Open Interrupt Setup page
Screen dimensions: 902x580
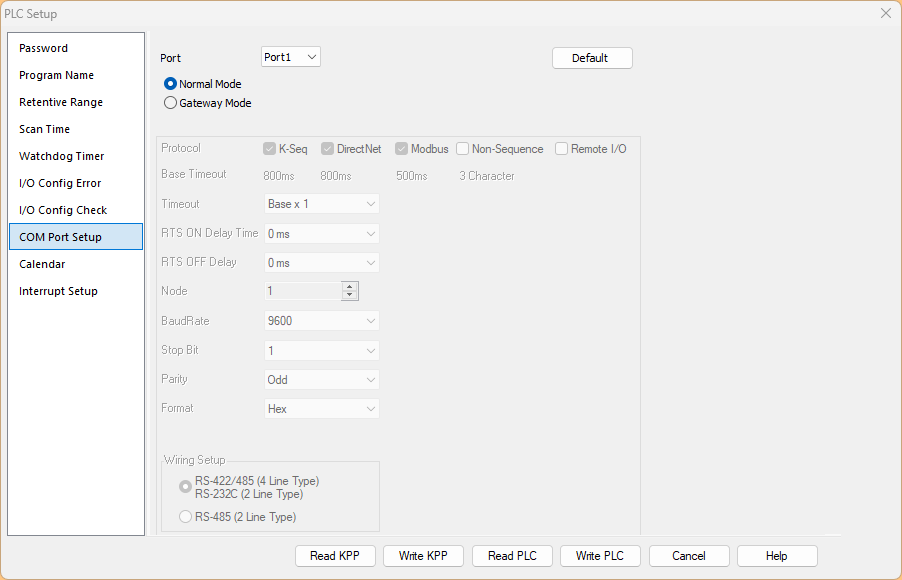click(x=76, y=291)
